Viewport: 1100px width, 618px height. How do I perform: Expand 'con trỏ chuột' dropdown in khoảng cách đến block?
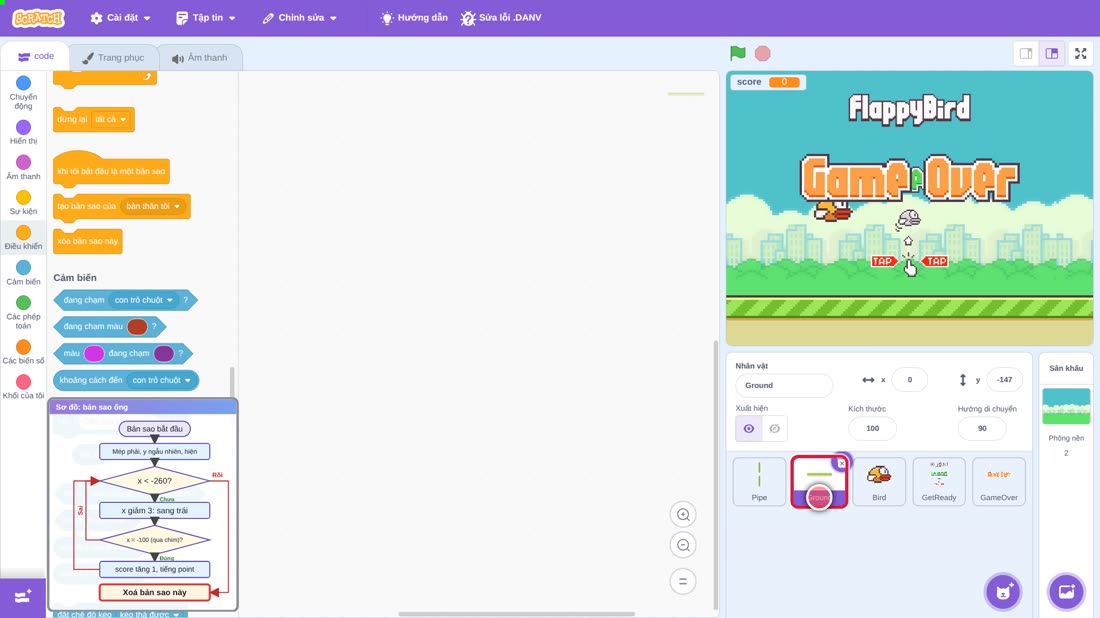click(161, 380)
